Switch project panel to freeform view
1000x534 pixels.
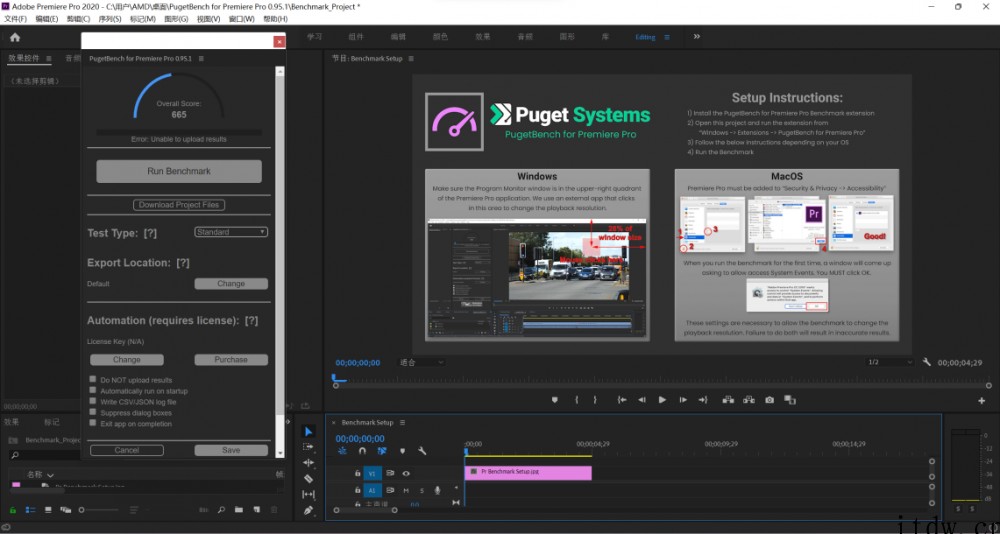tap(65, 510)
